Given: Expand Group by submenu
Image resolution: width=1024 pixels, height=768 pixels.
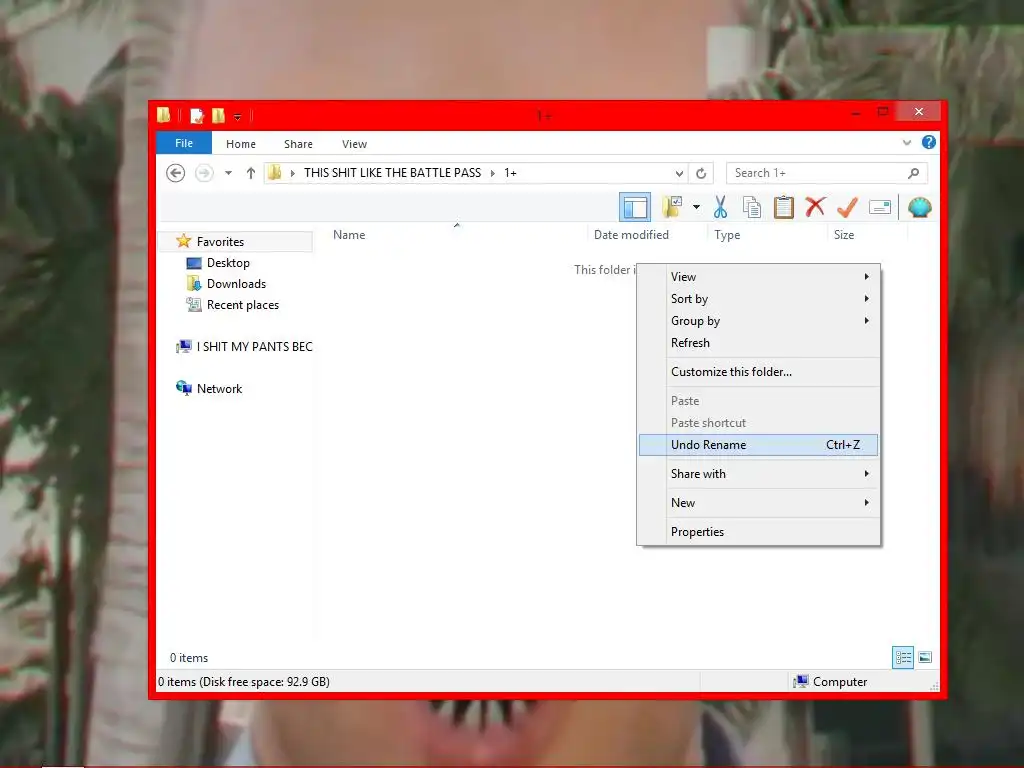Looking at the screenshot, I should pyautogui.click(x=759, y=321).
